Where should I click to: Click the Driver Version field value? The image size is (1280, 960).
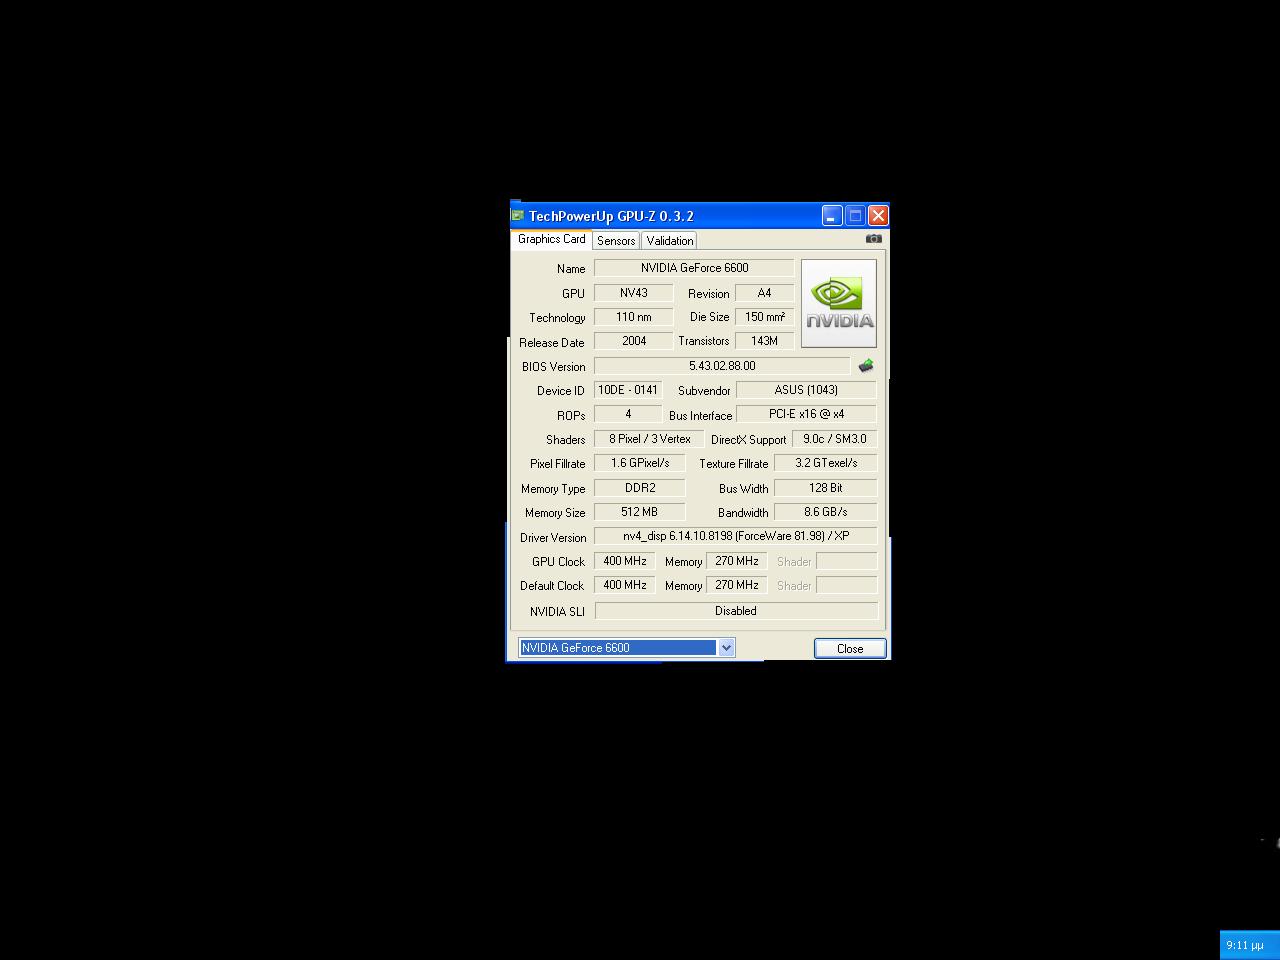click(x=735, y=536)
